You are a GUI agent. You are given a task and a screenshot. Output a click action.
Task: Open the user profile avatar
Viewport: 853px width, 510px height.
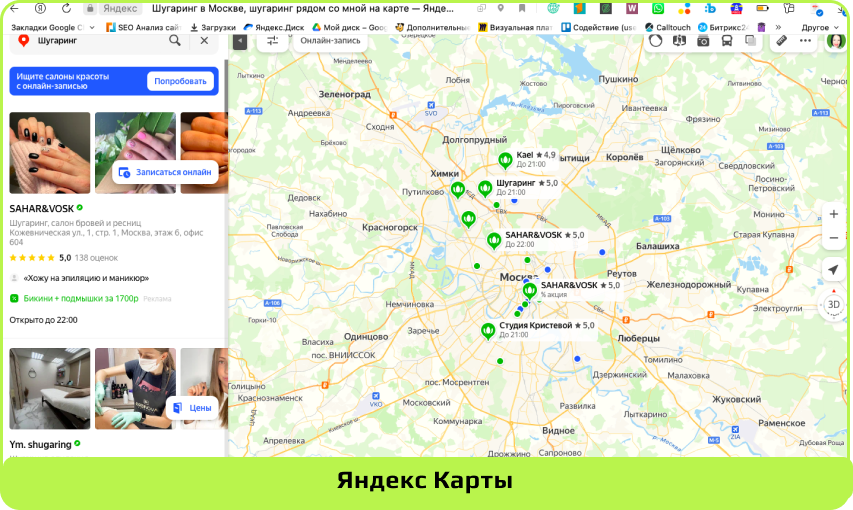coord(835,41)
